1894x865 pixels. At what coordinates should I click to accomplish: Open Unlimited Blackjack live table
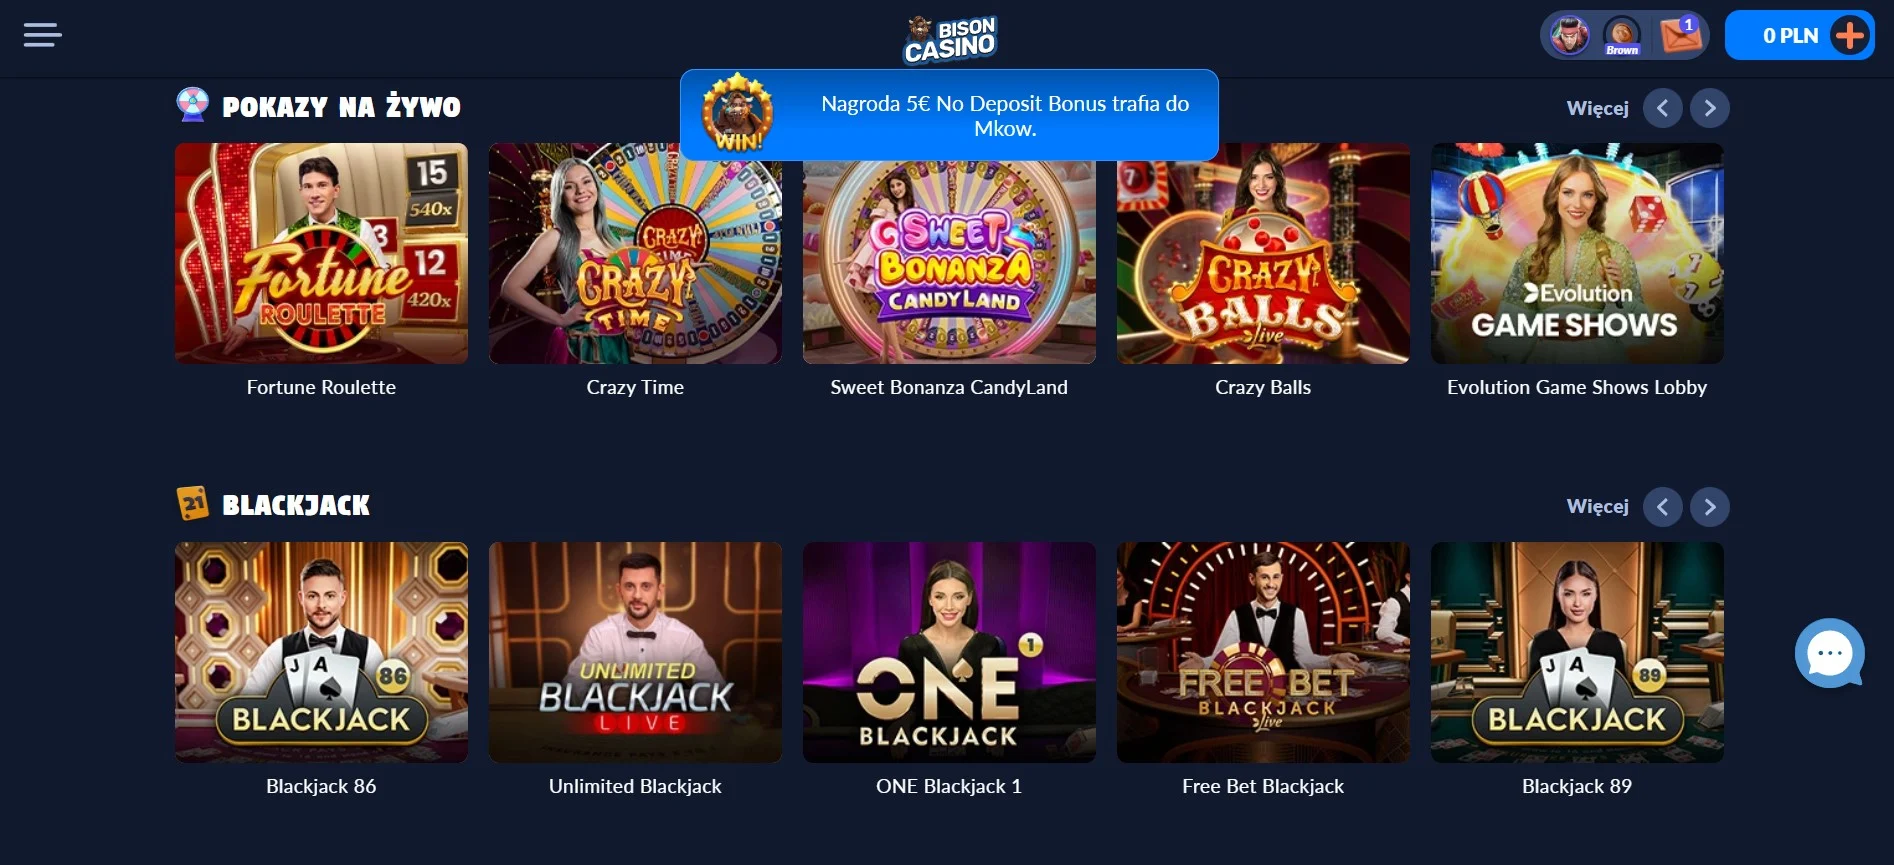(635, 652)
